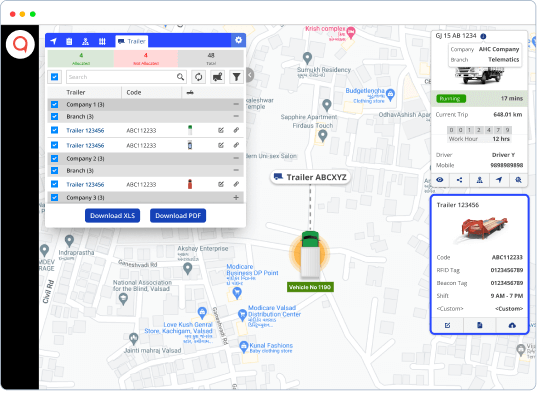Open the clipboard tab in panel header
540x393 pixels.
69,41
